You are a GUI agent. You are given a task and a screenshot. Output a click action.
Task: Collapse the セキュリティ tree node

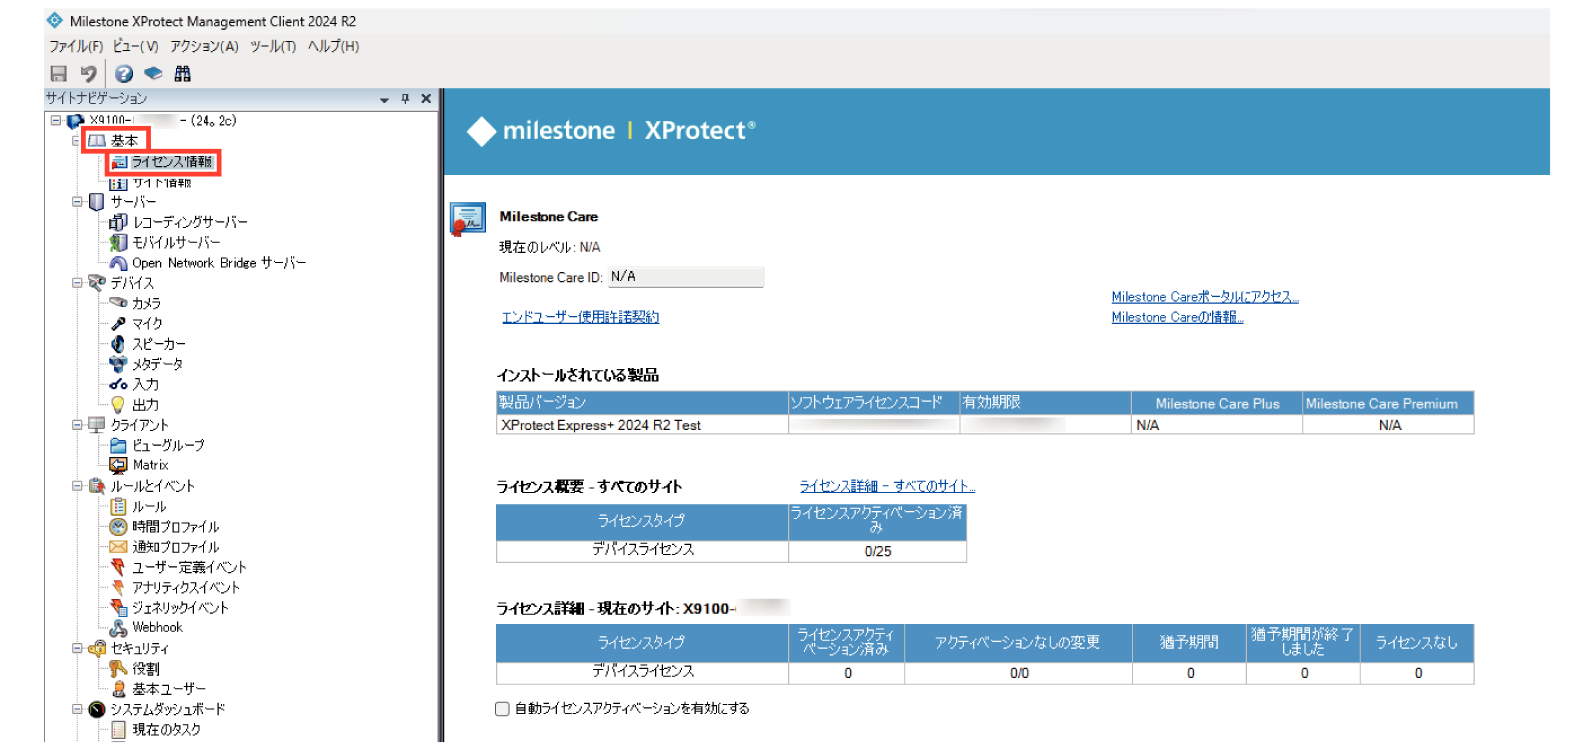[77, 648]
